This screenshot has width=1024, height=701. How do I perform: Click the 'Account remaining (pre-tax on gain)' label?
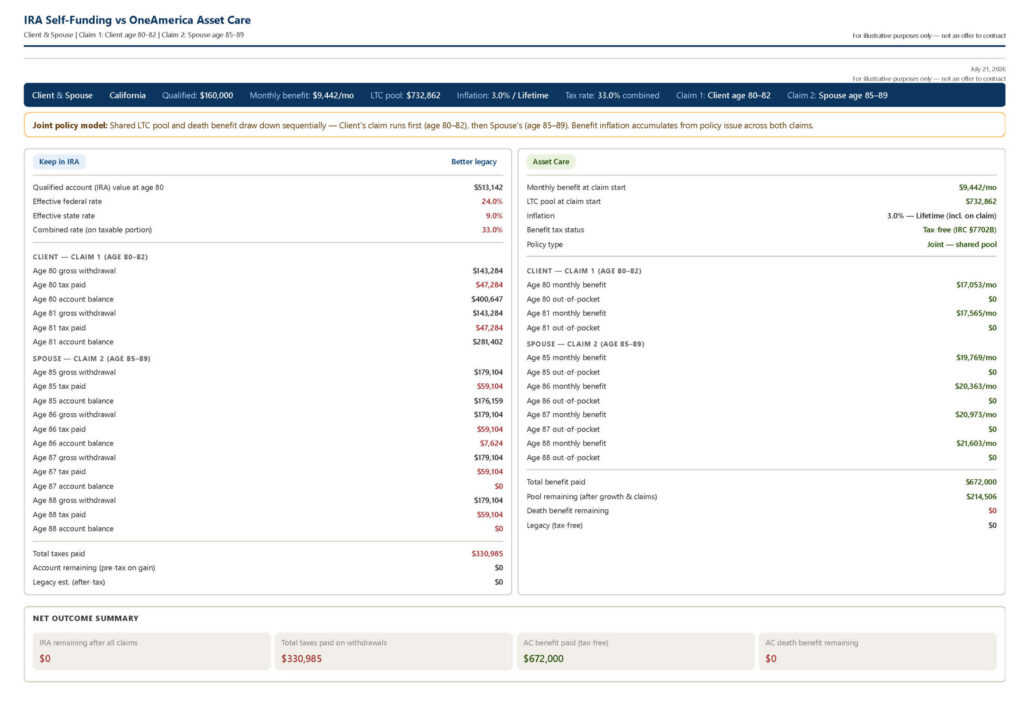click(94, 568)
